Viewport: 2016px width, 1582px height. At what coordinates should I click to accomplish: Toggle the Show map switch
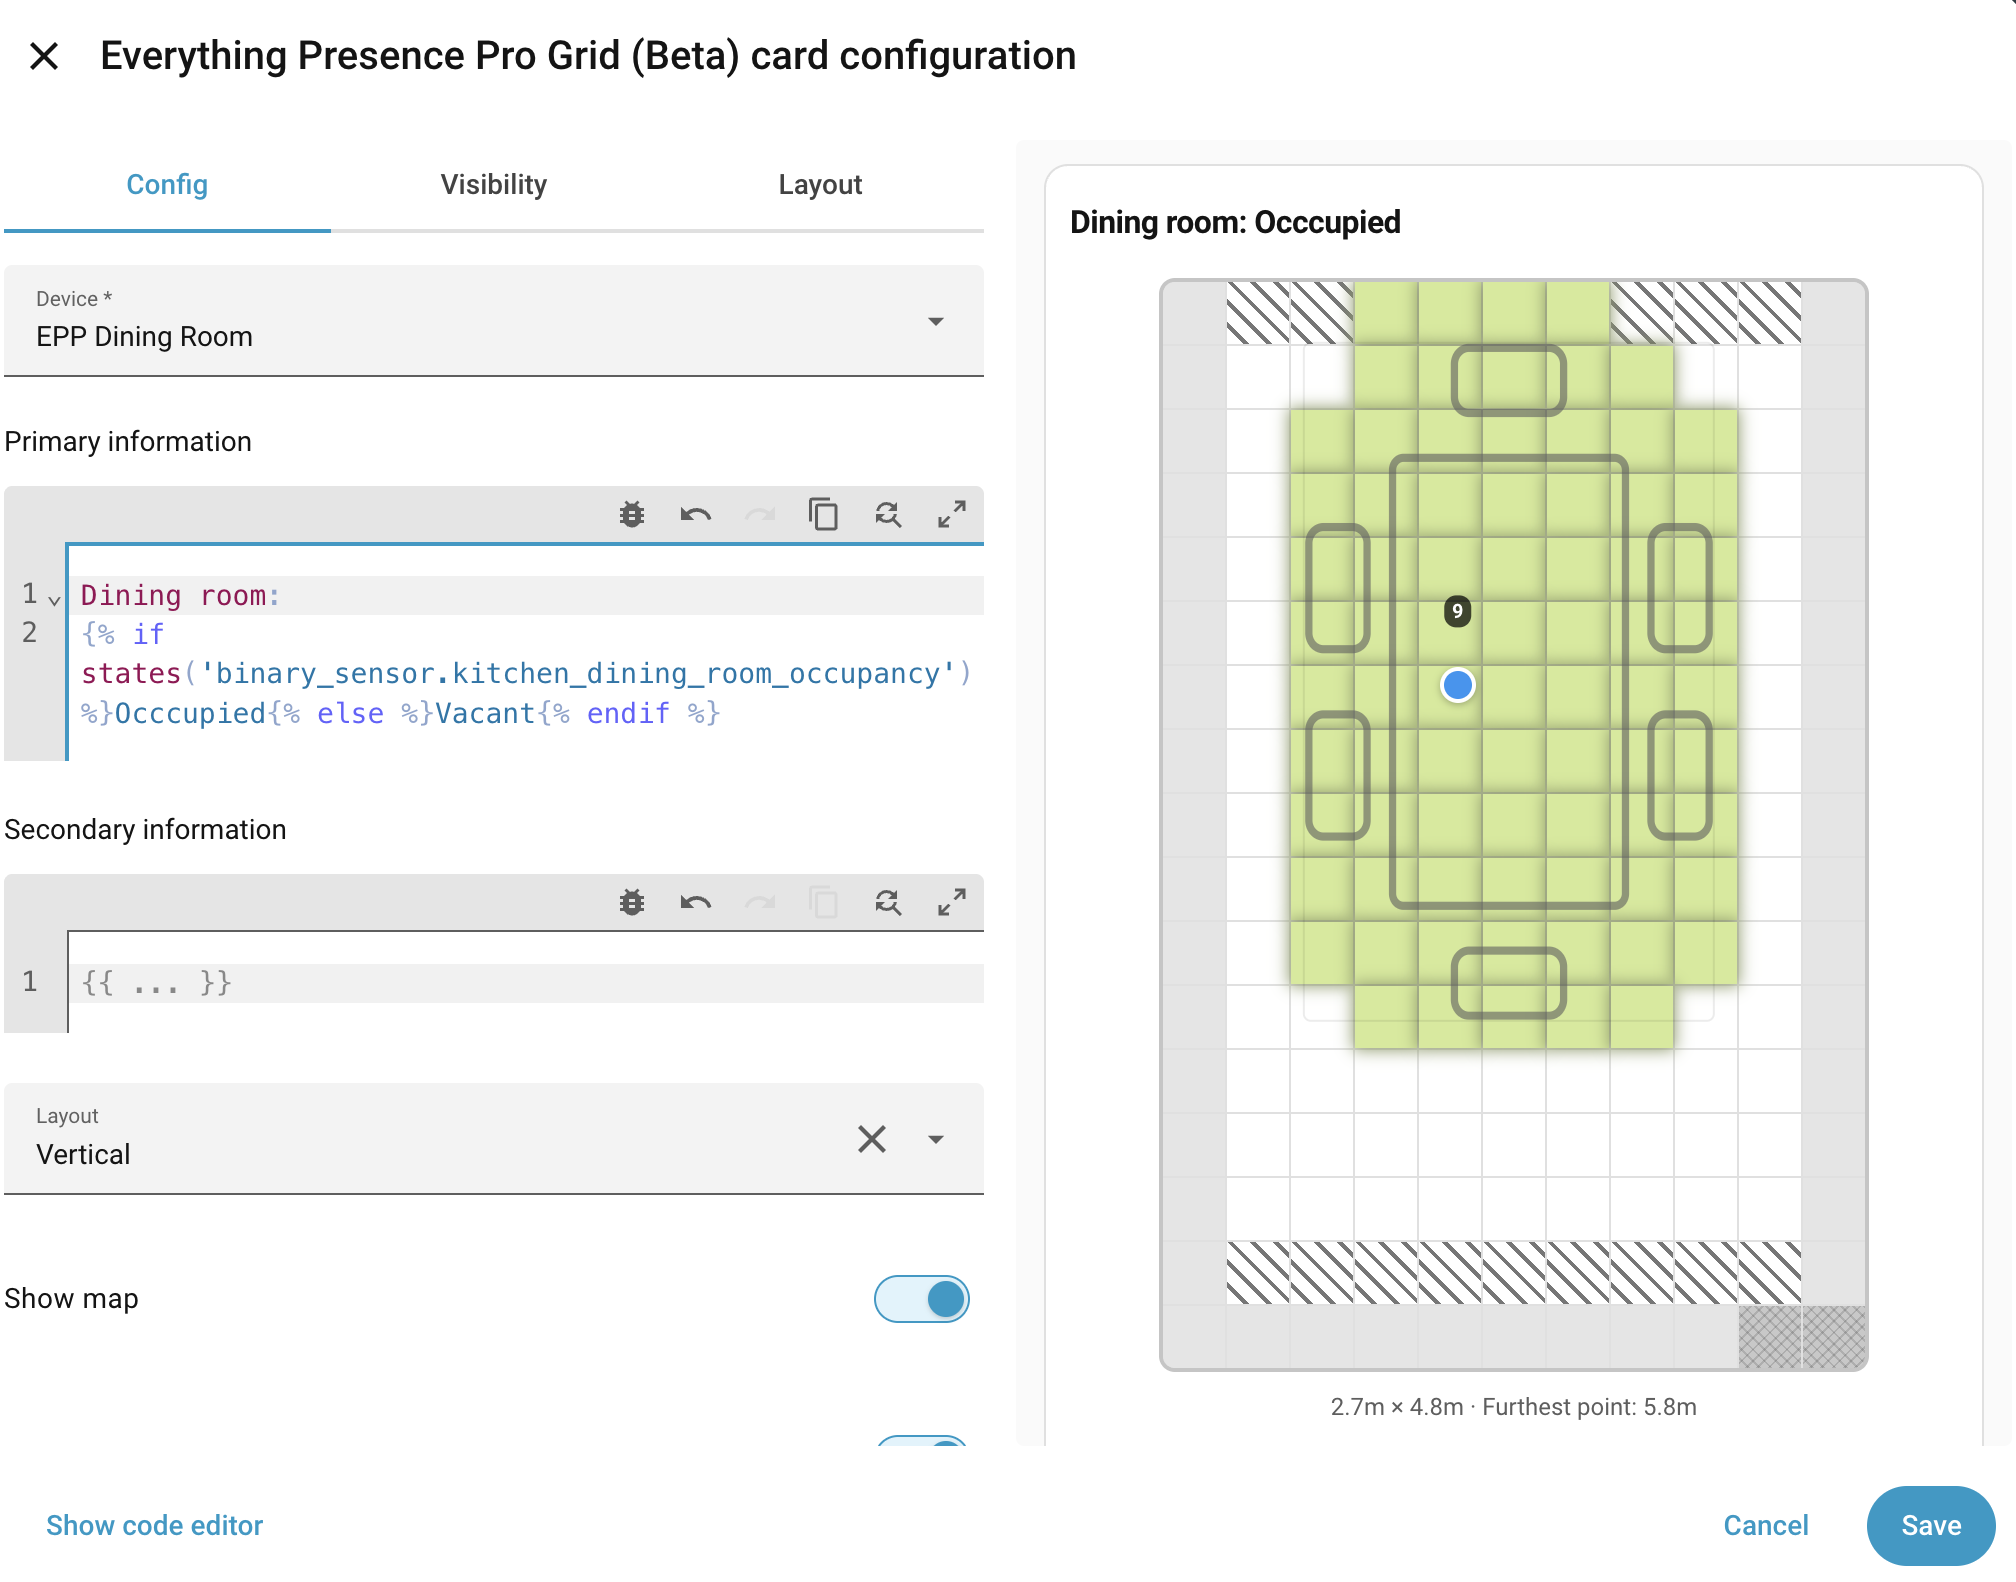[x=921, y=1299]
